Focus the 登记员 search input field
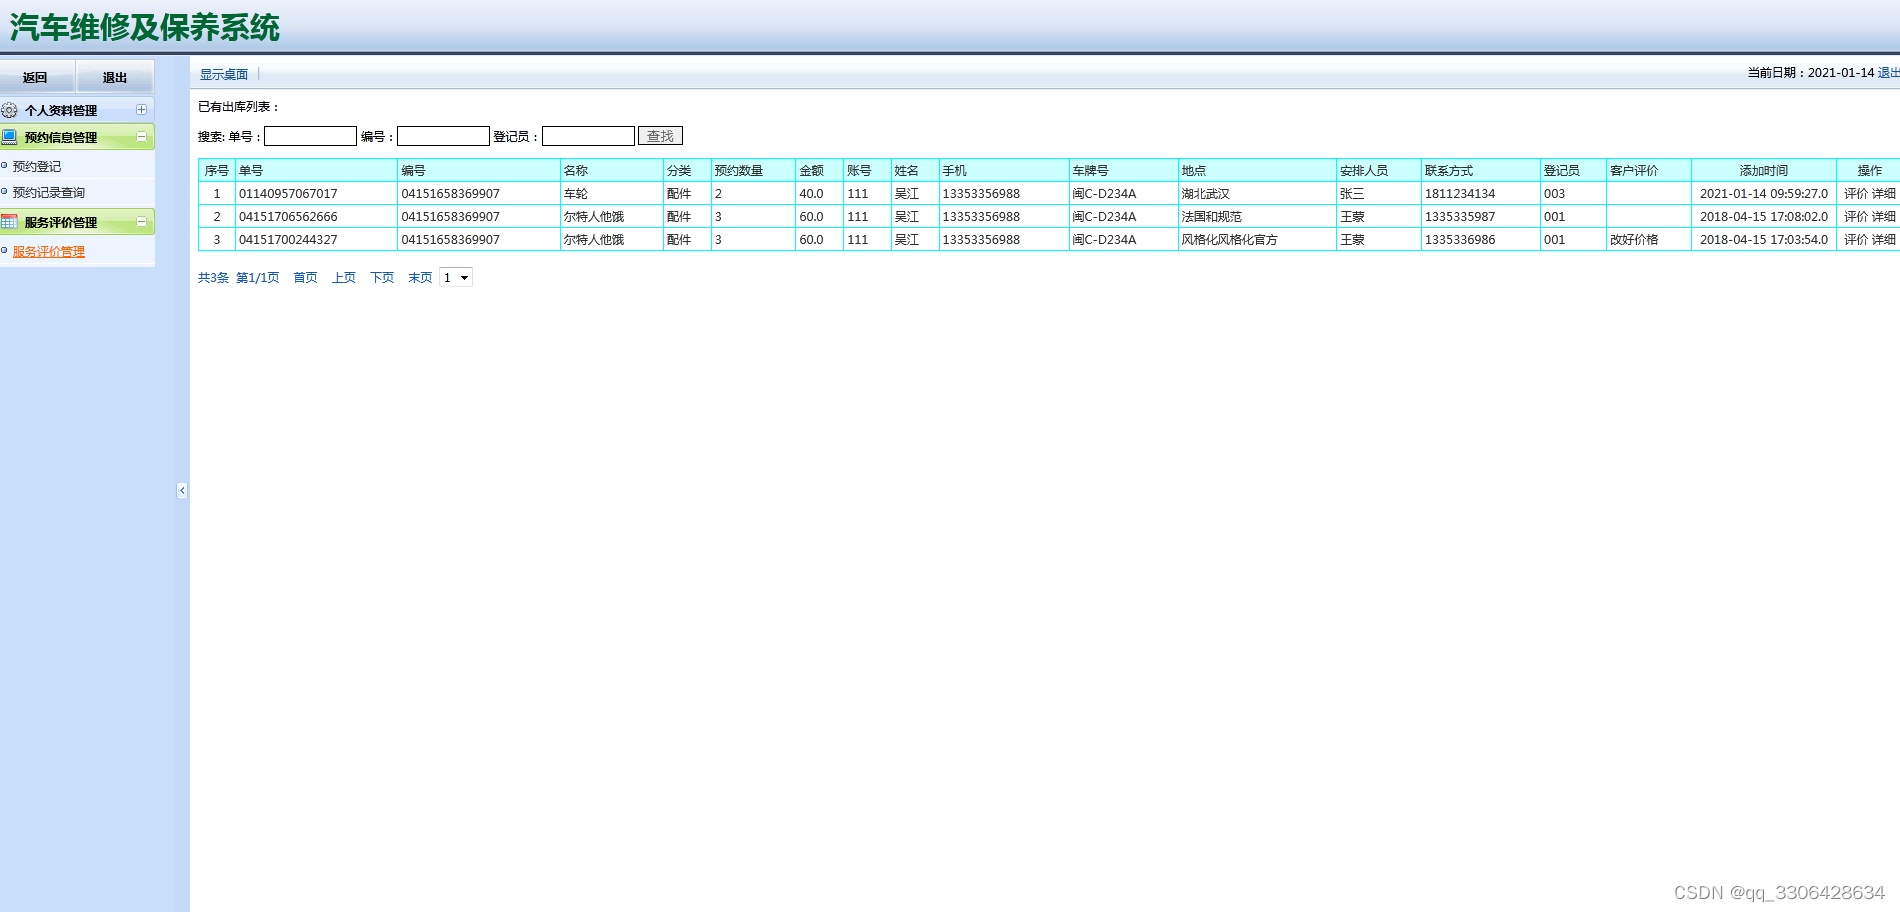This screenshot has height=912, width=1900. 588,136
